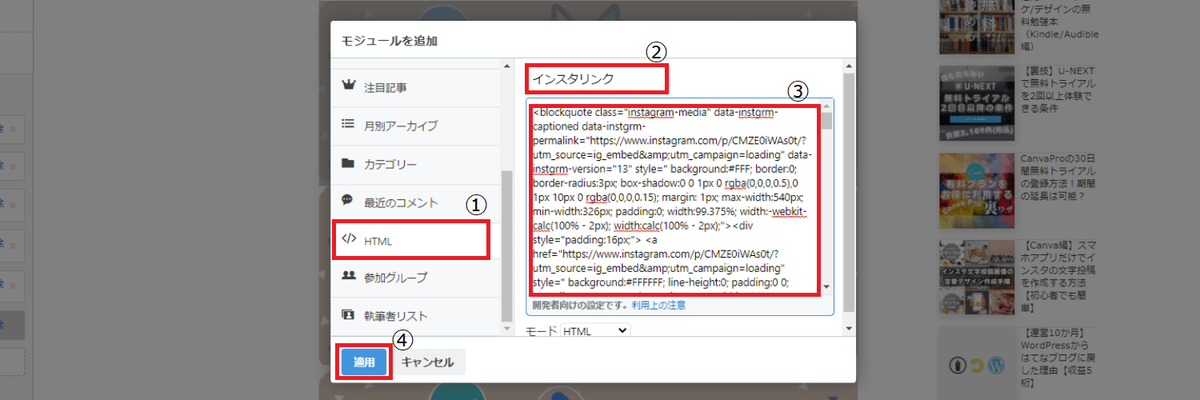Choose HTML module type

click(415, 239)
